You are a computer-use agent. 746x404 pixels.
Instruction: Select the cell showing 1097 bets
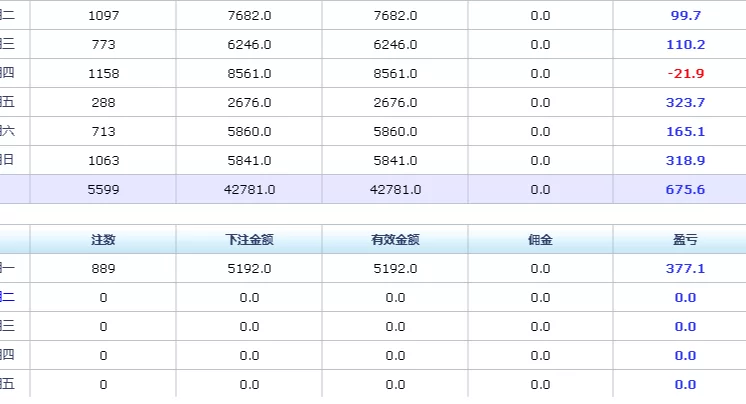tap(103, 16)
